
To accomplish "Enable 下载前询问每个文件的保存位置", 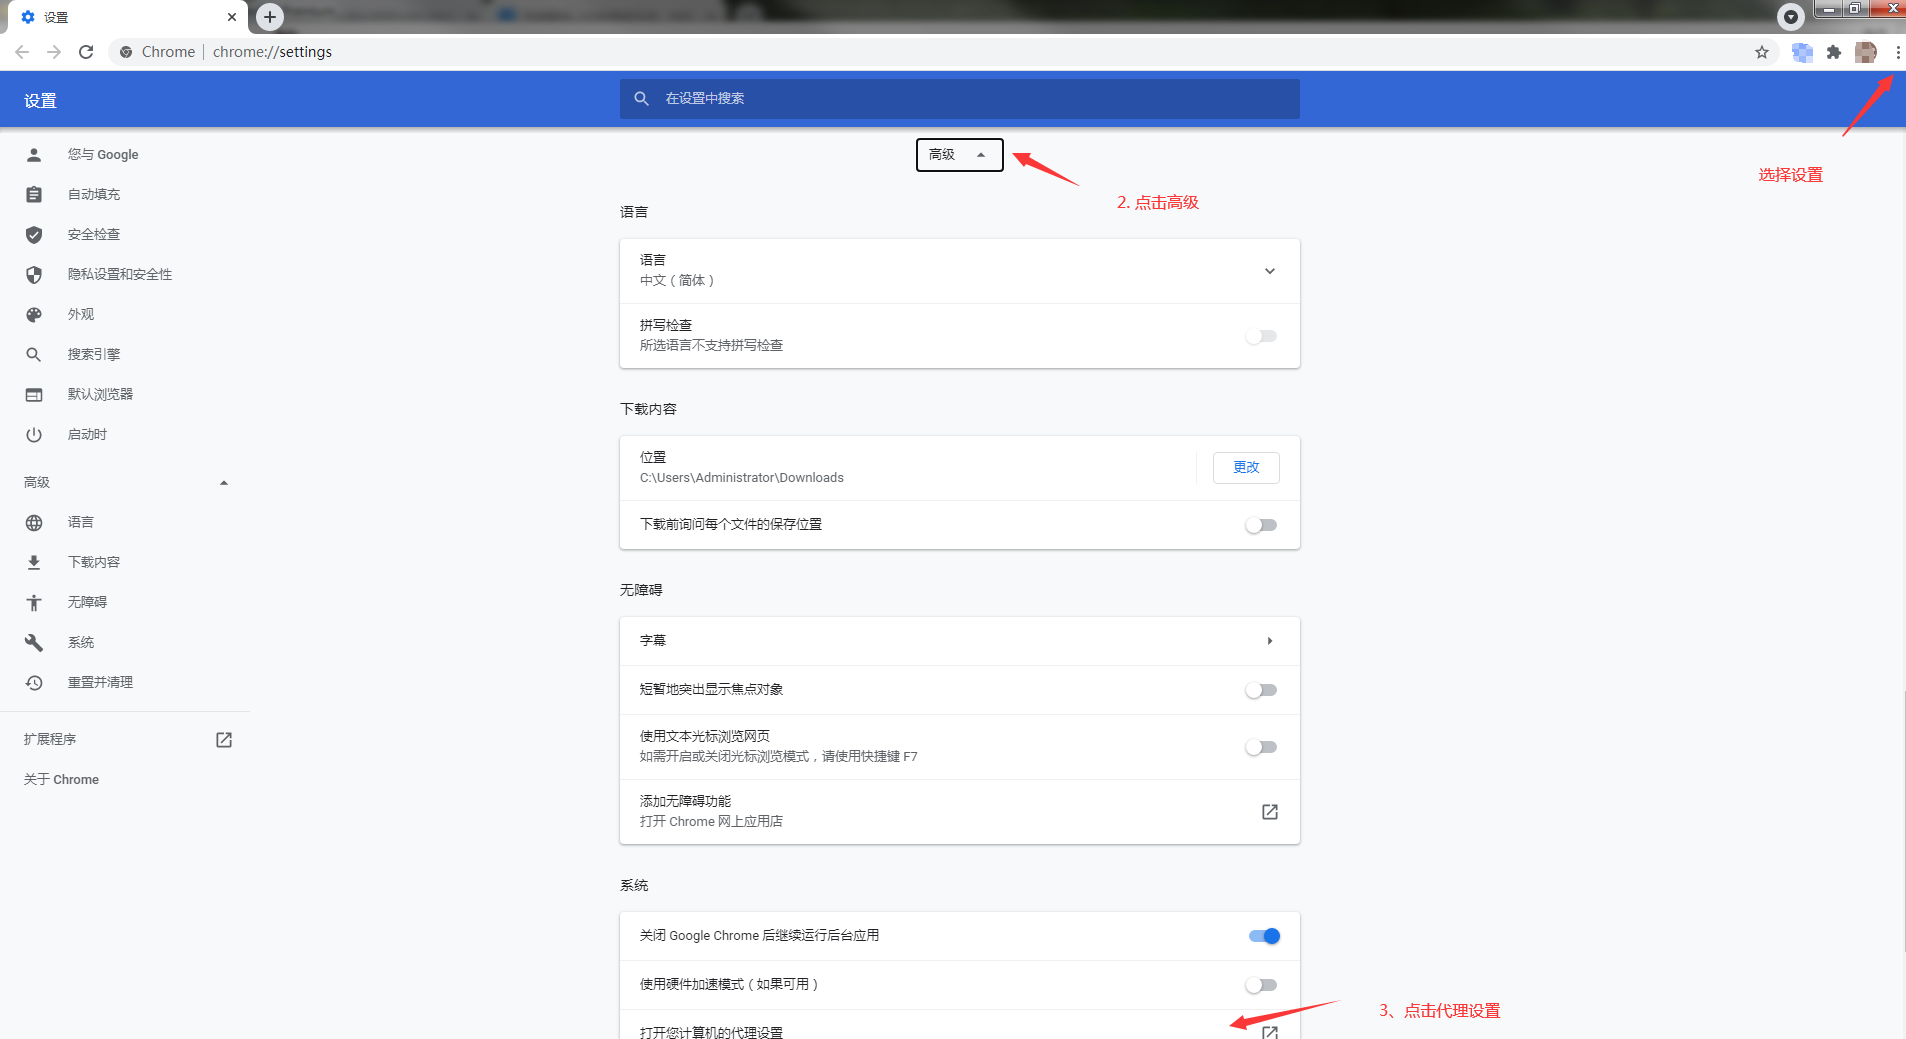I will point(1262,525).
